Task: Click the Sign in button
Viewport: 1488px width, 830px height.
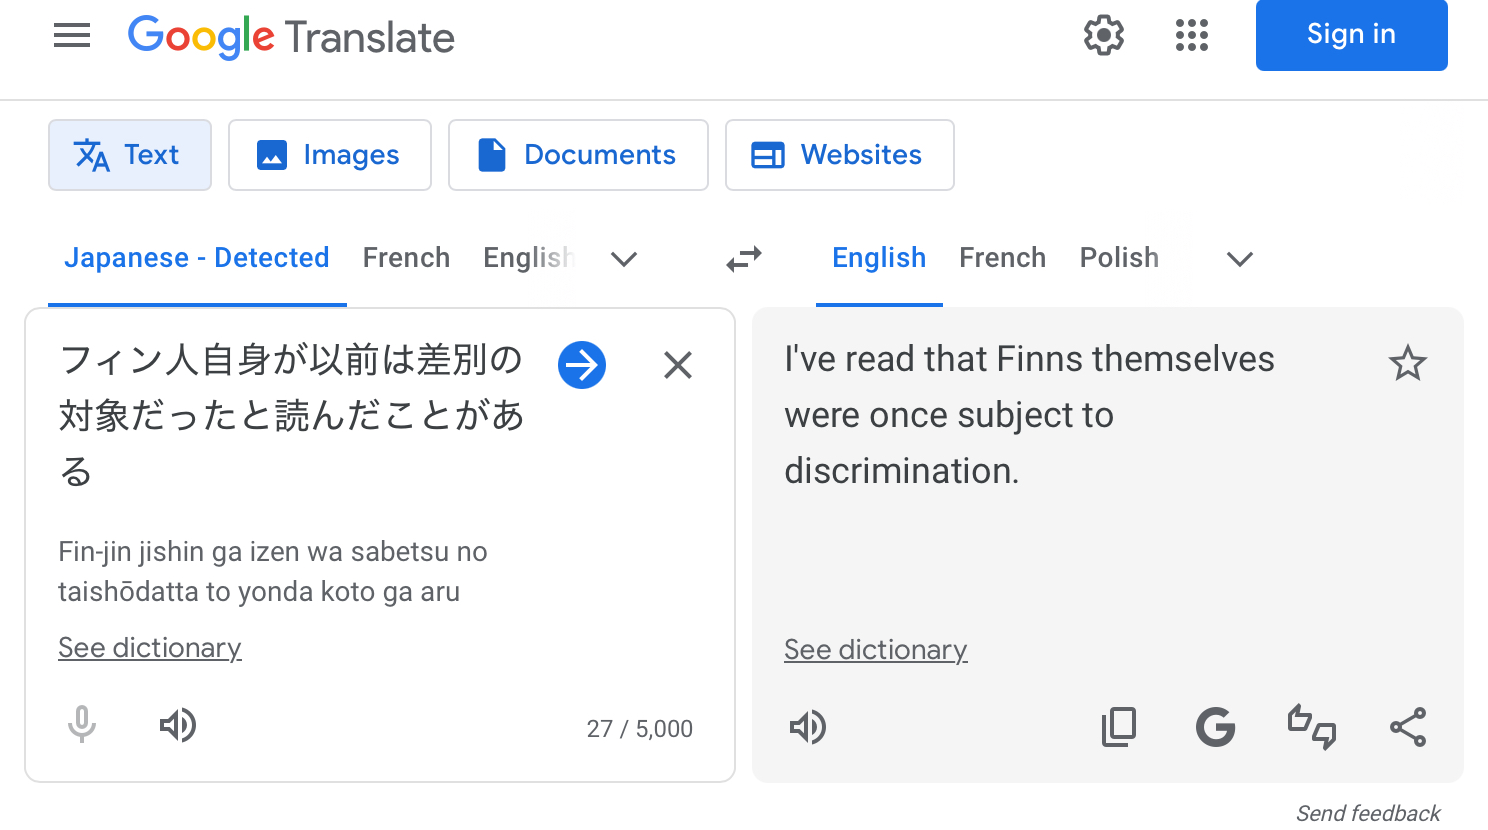Action: point(1351,35)
